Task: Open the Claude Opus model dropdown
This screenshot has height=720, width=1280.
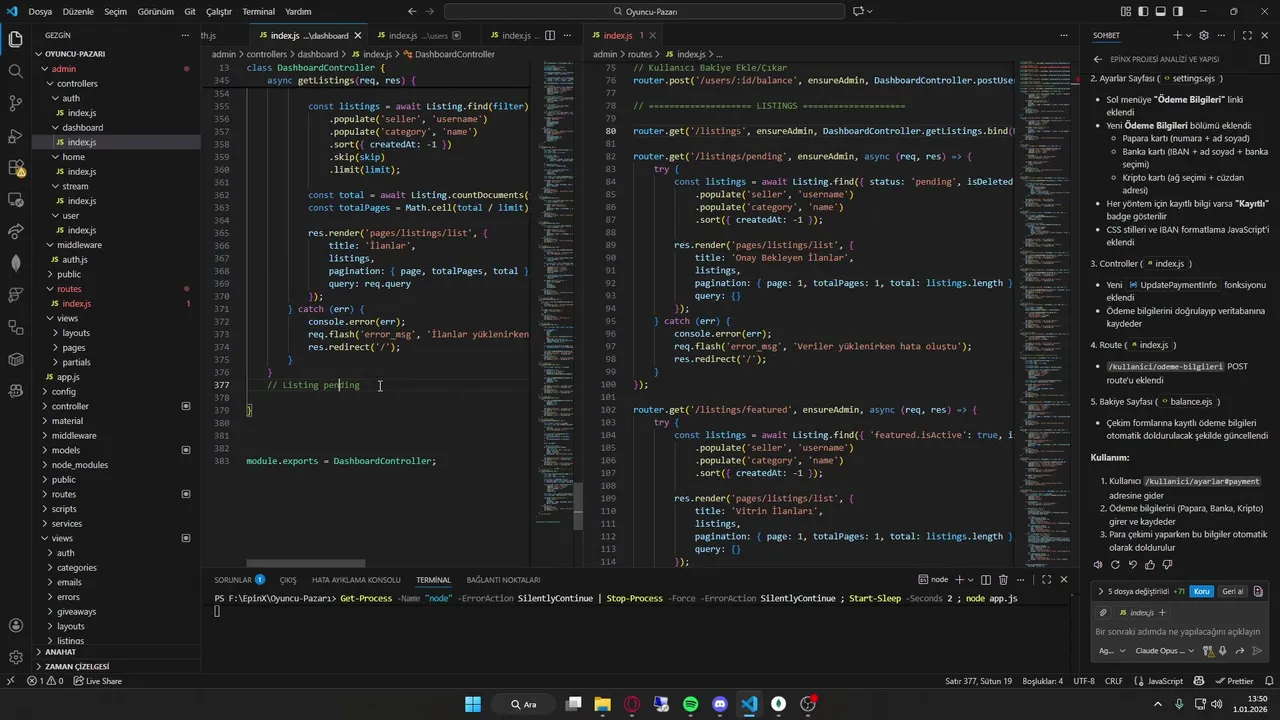Action: click(x=1163, y=651)
